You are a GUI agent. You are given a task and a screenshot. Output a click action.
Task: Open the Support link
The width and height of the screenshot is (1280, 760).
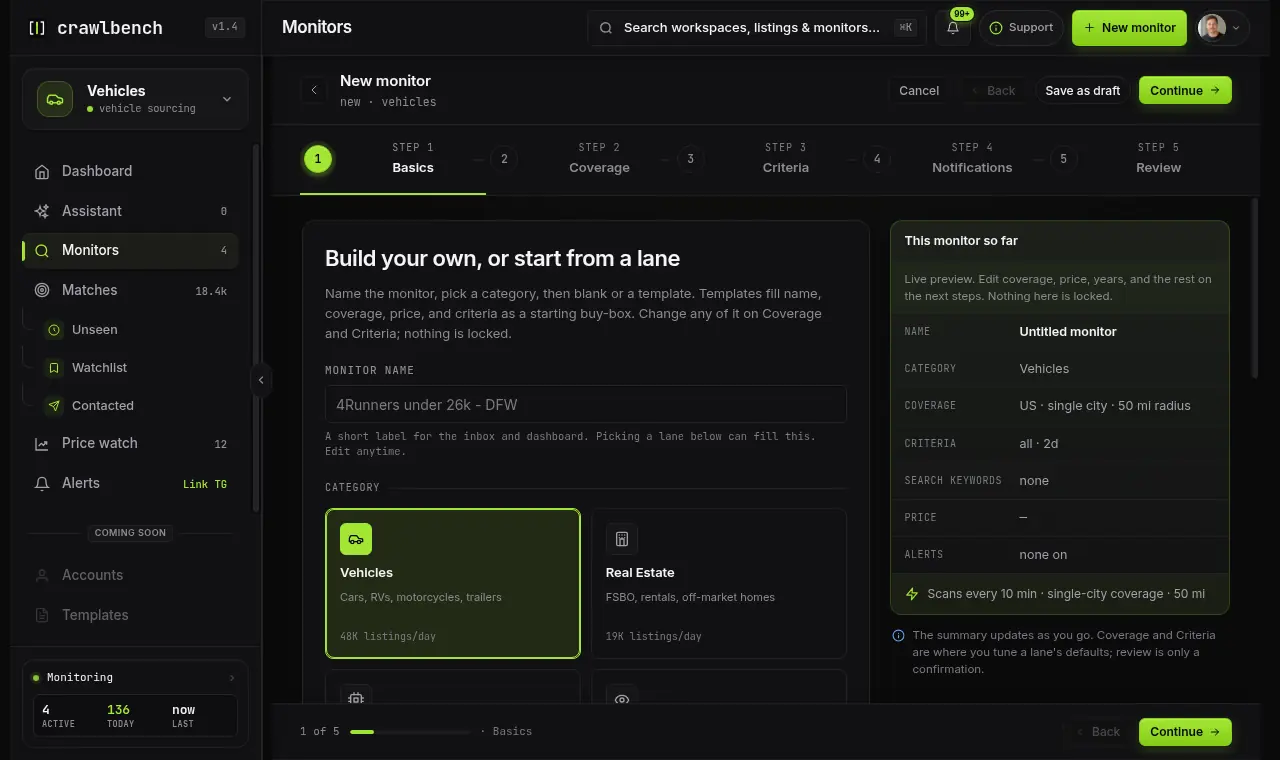[x=1021, y=28]
